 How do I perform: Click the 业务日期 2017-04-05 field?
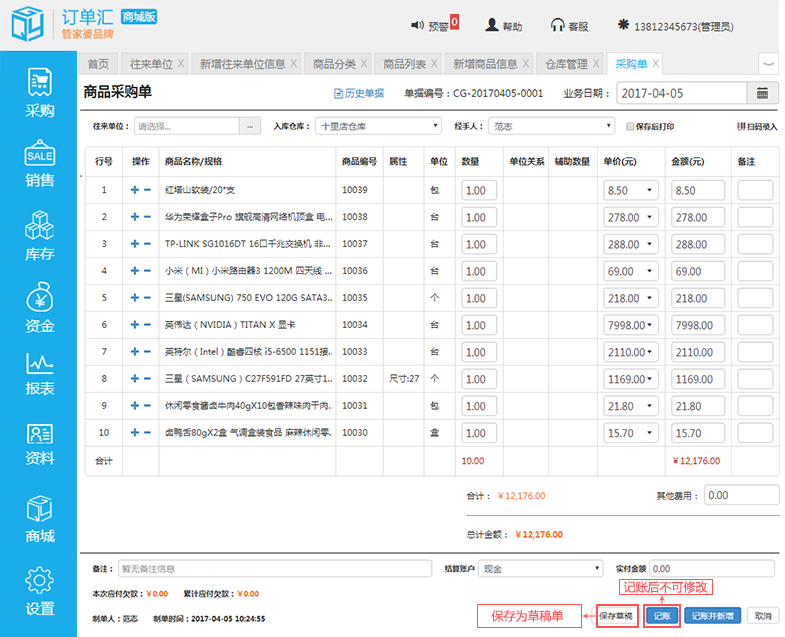coord(682,93)
